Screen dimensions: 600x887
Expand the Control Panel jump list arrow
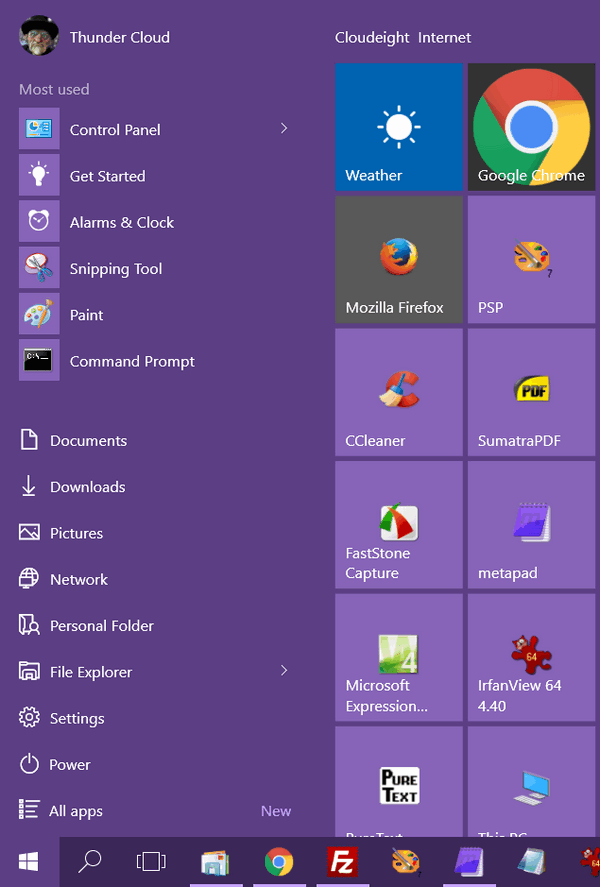(x=284, y=129)
